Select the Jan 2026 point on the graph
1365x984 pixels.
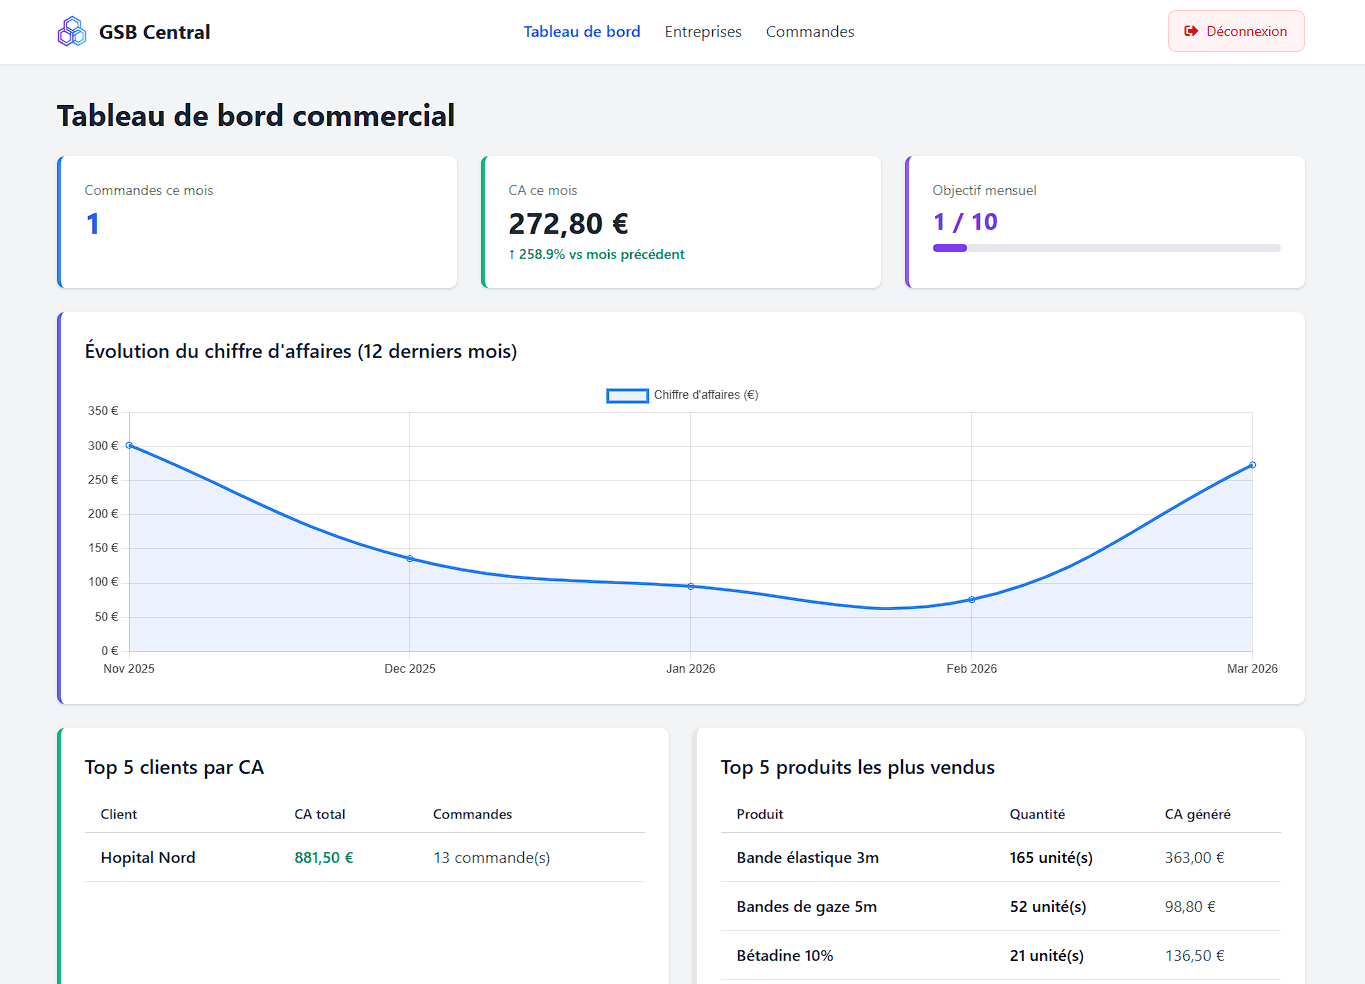click(x=691, y=586)
